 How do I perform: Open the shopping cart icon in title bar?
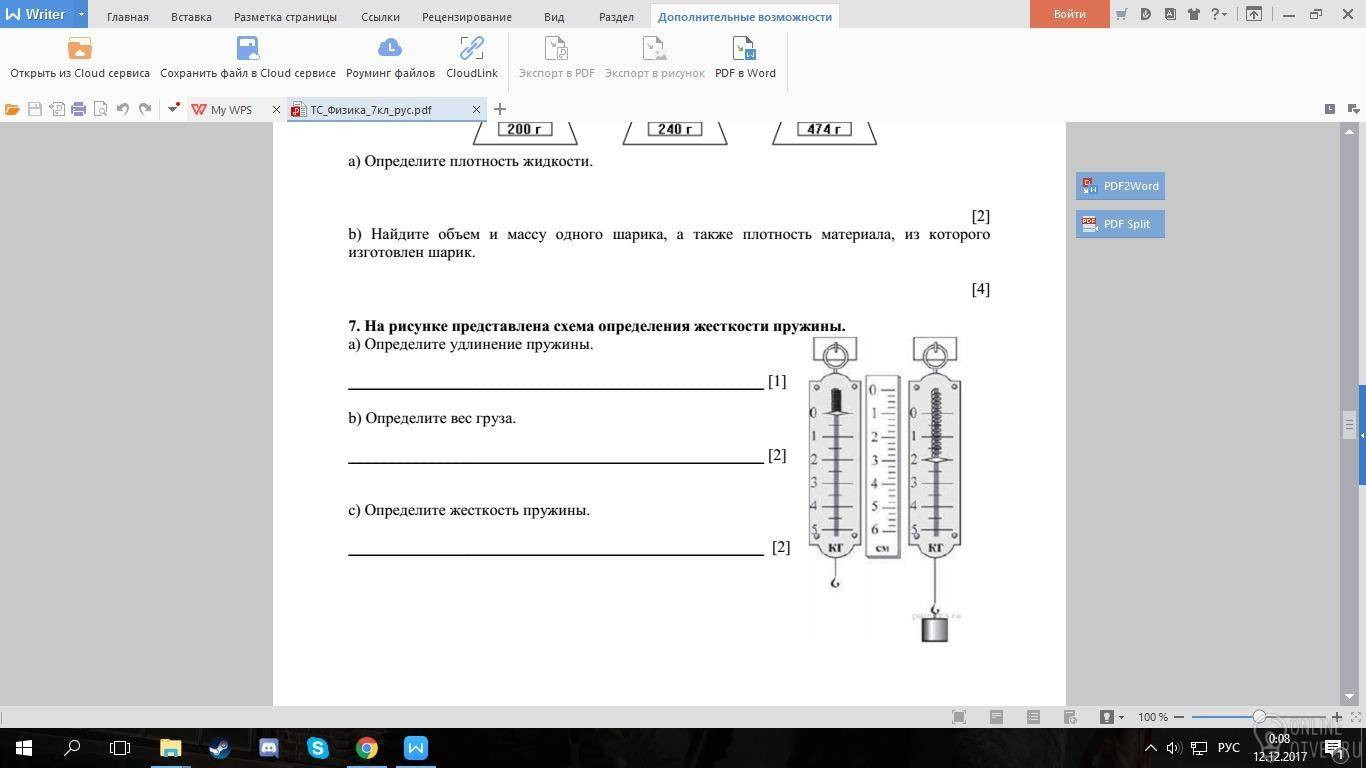coord(1122,14)
